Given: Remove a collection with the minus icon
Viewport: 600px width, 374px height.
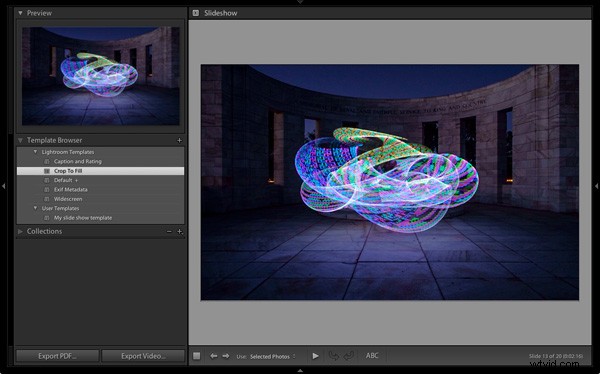Looking at the screenshot, I should point(169,231).
